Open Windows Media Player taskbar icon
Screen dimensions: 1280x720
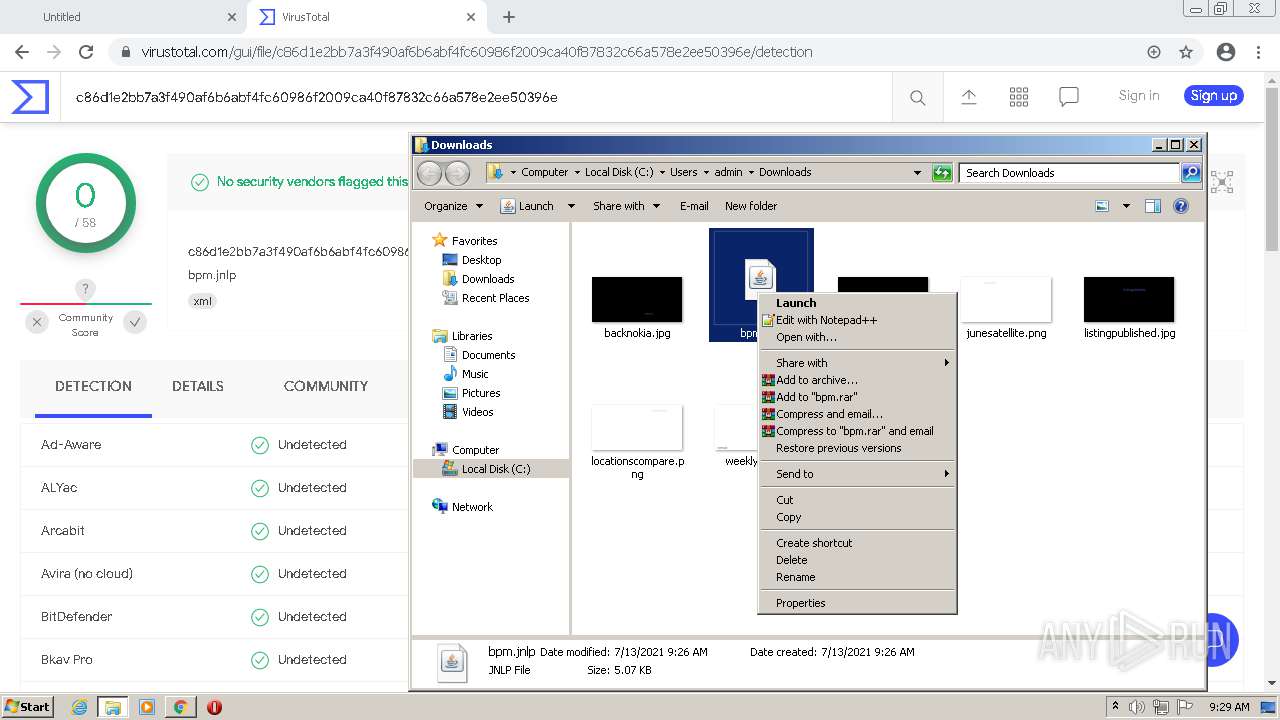click(146, 707)
